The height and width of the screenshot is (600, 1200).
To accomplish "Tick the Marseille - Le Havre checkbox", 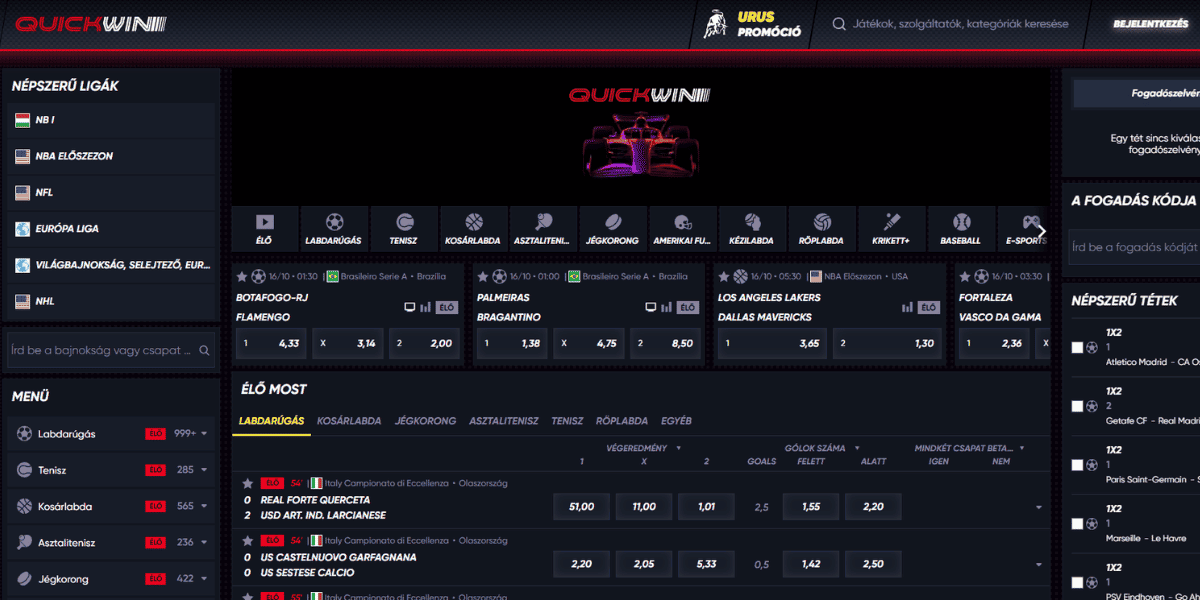I will 1077,524.
